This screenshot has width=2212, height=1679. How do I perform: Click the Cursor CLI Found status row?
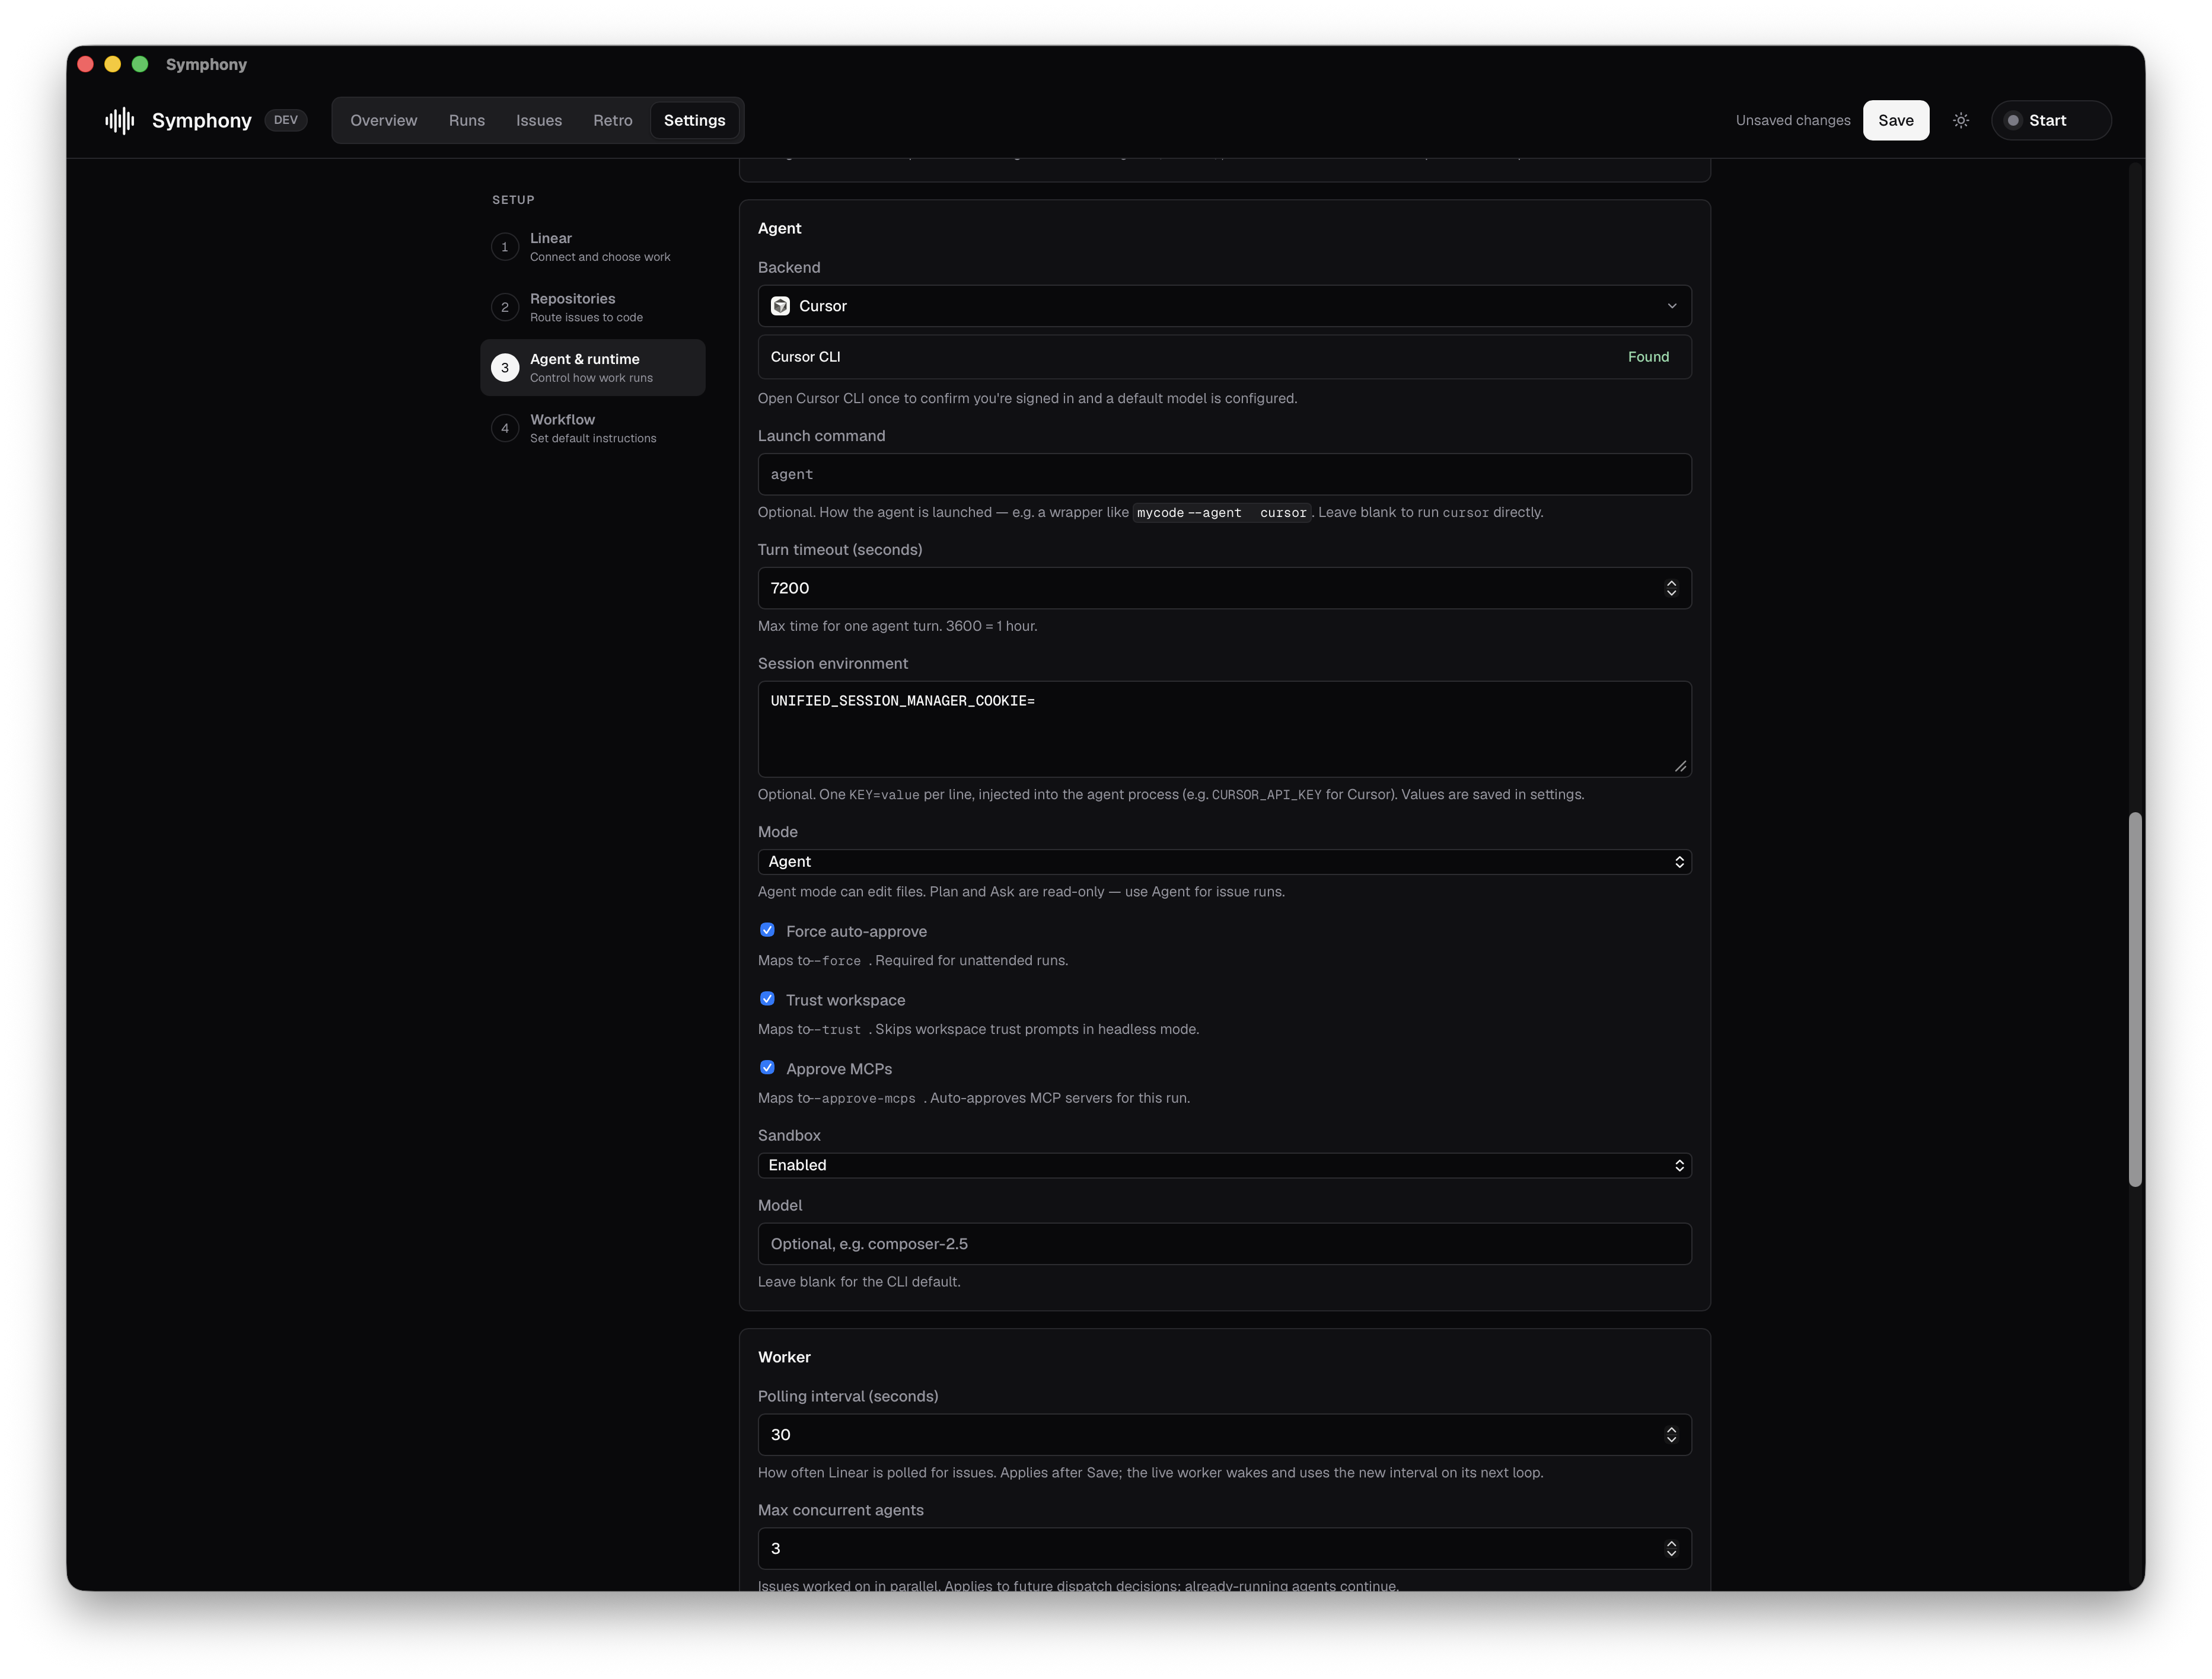tap(1224, 357)
